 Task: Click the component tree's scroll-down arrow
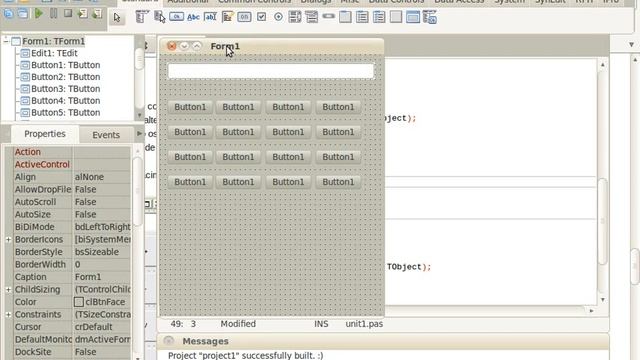coord(139,115)
